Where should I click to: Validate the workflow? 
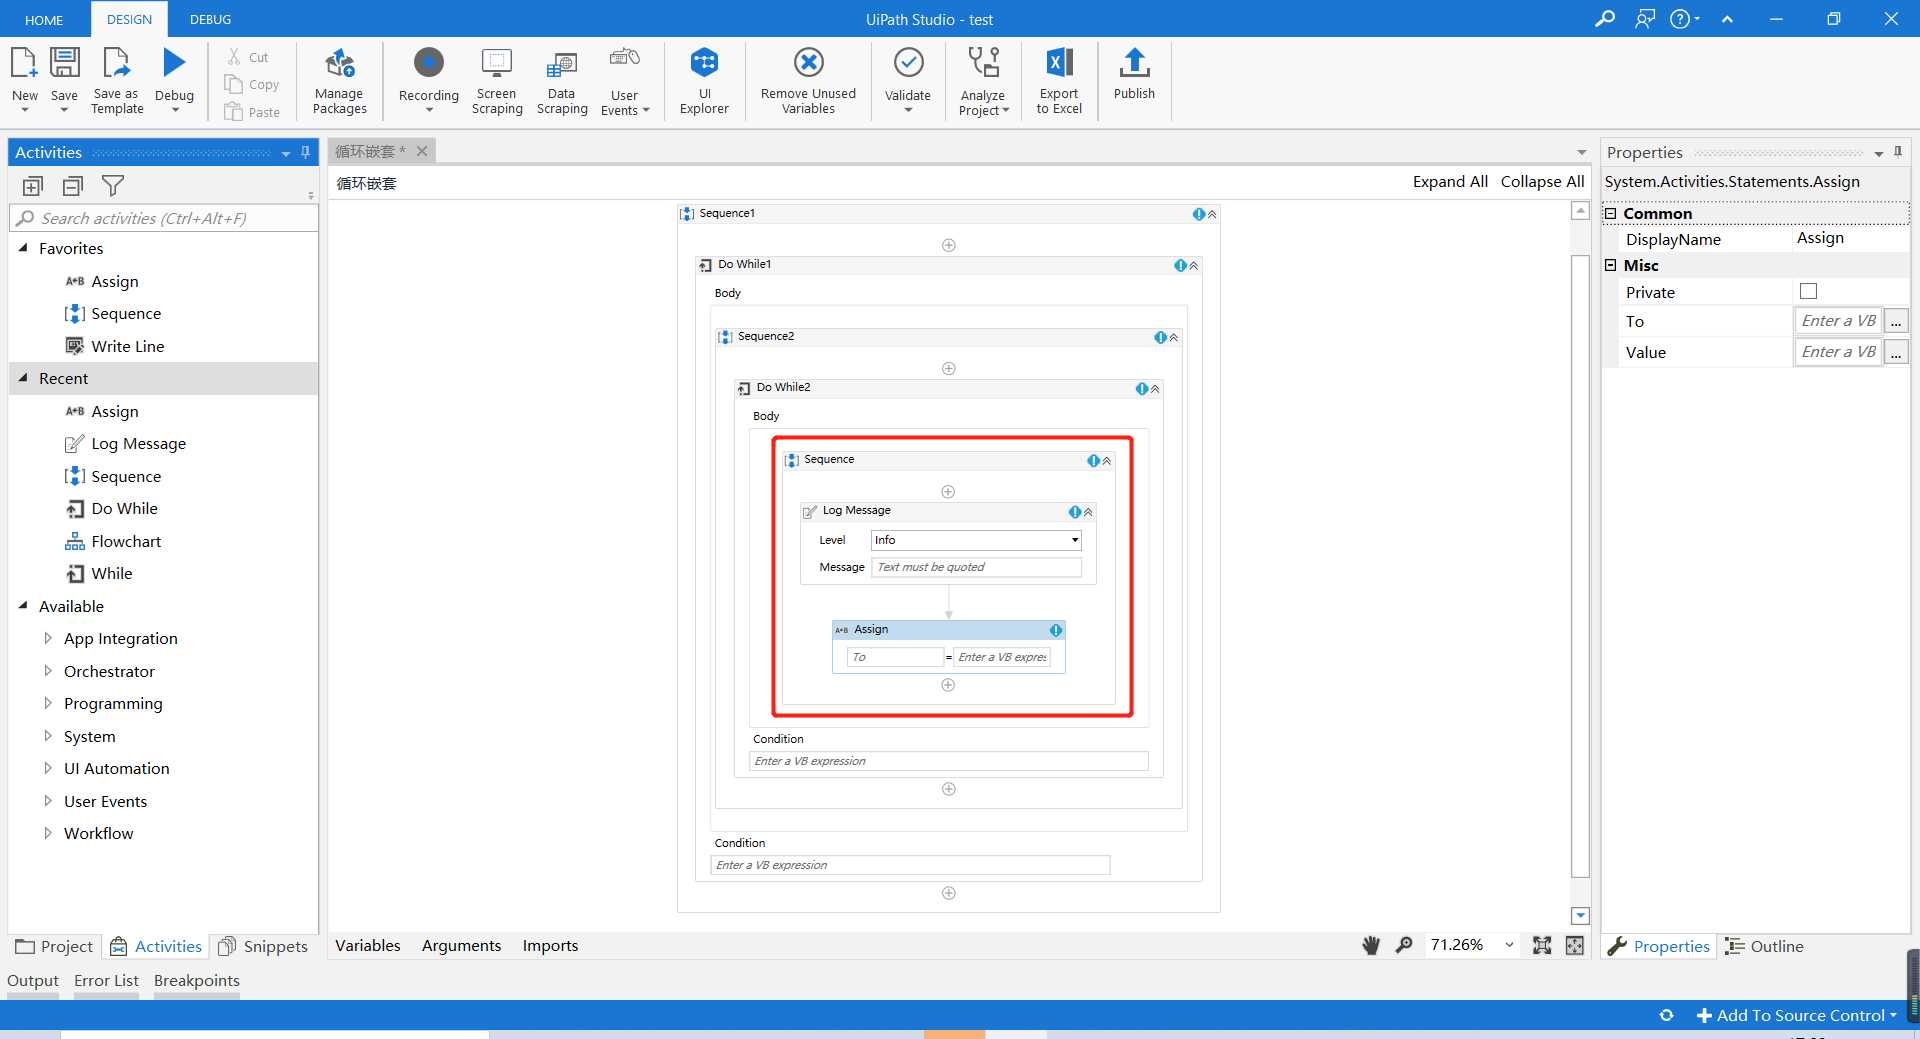pos(908,78)
